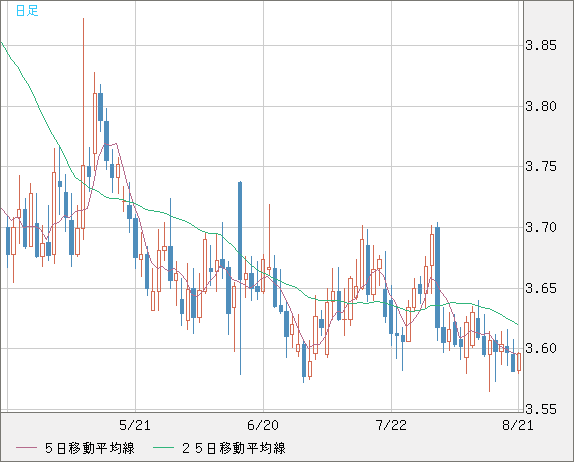This screenshot has width=574, height=462.
Task: Click the tallest red candlestick wick near 3.87
Action: point(83,92)
